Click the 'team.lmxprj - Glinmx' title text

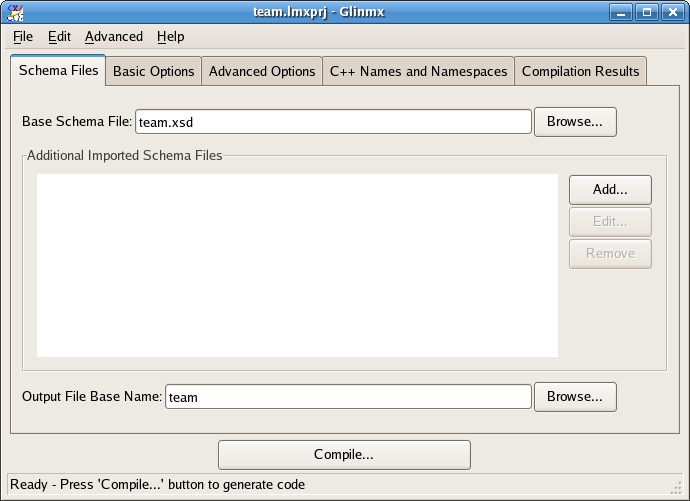319,12
